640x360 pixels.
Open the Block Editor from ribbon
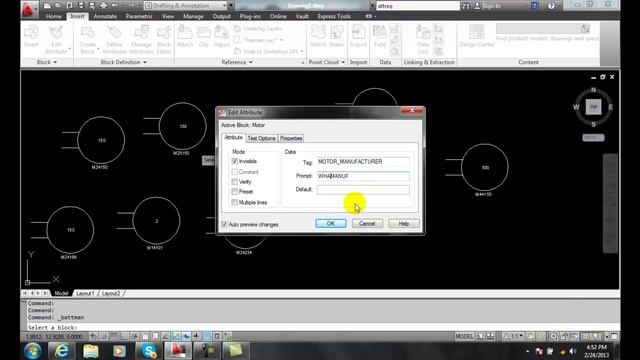click(x=164, y=32)
